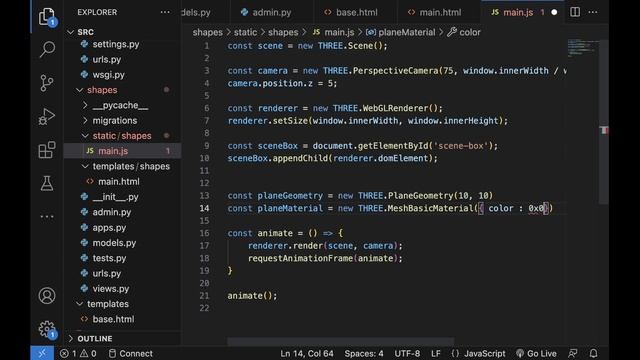This screenshot has height=360, width=640.
Task: Open settings.py in explorer
Action: 122,44
